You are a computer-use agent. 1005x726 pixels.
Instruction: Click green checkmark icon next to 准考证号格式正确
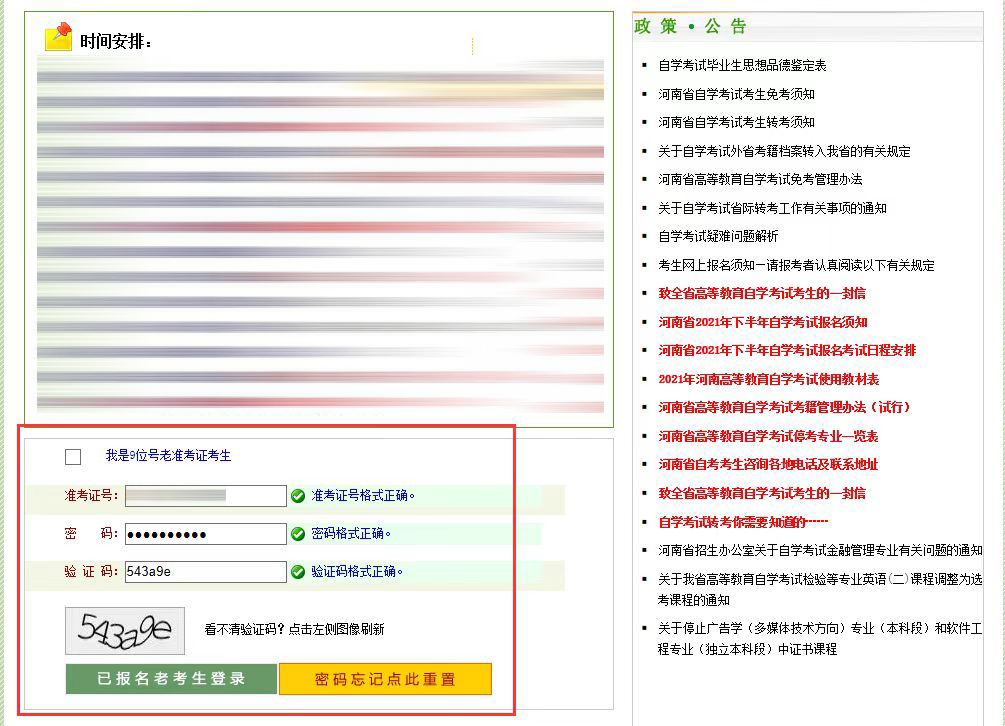[298, 496]
